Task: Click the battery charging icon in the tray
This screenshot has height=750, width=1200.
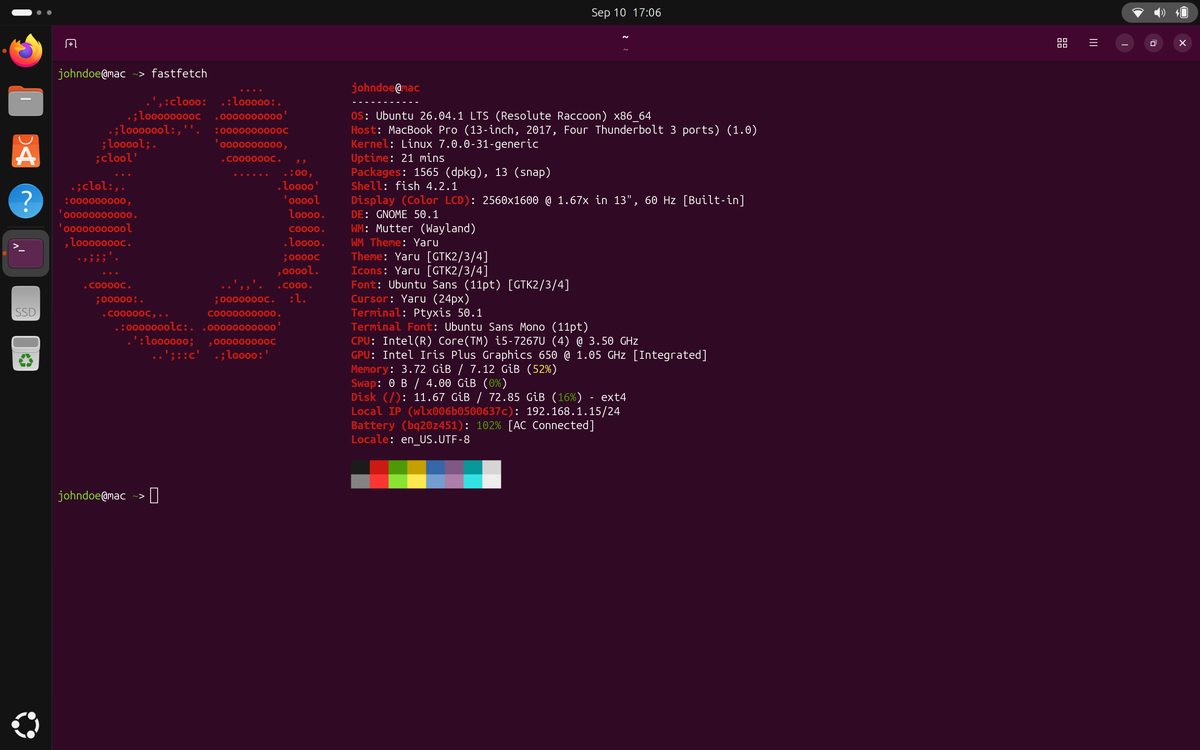Action: coord(1180,12)
